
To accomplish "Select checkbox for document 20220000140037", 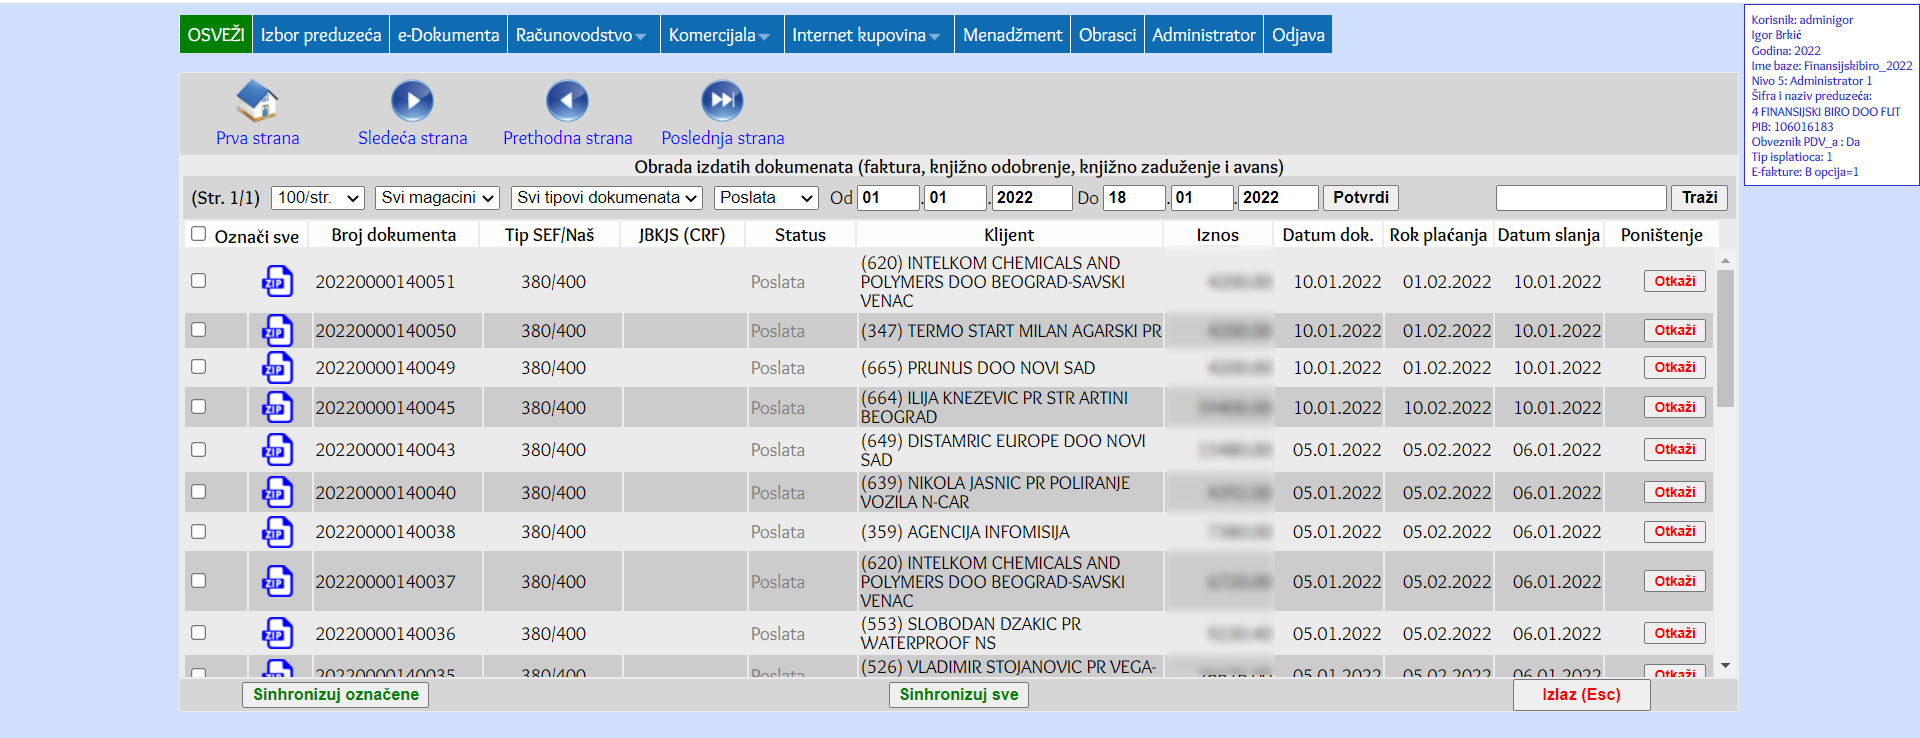I will click(198, 581).
